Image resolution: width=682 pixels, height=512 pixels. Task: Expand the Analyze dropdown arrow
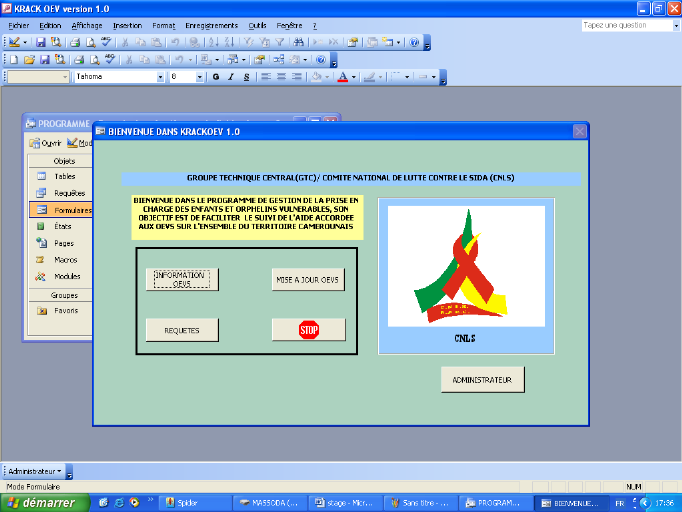click(x=243, y=60)
